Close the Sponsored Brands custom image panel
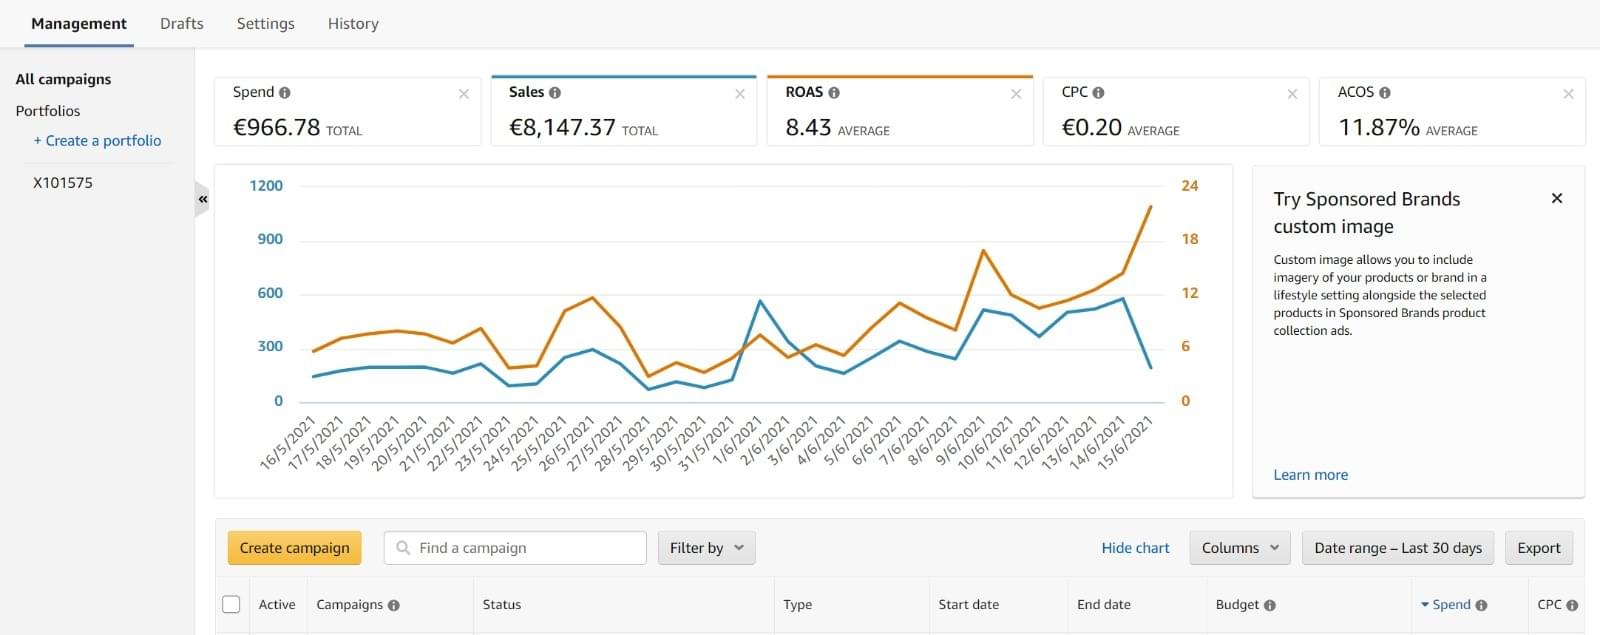Screen dimensions: 1600x635 pyautogui.click(x=1556, y=198)
